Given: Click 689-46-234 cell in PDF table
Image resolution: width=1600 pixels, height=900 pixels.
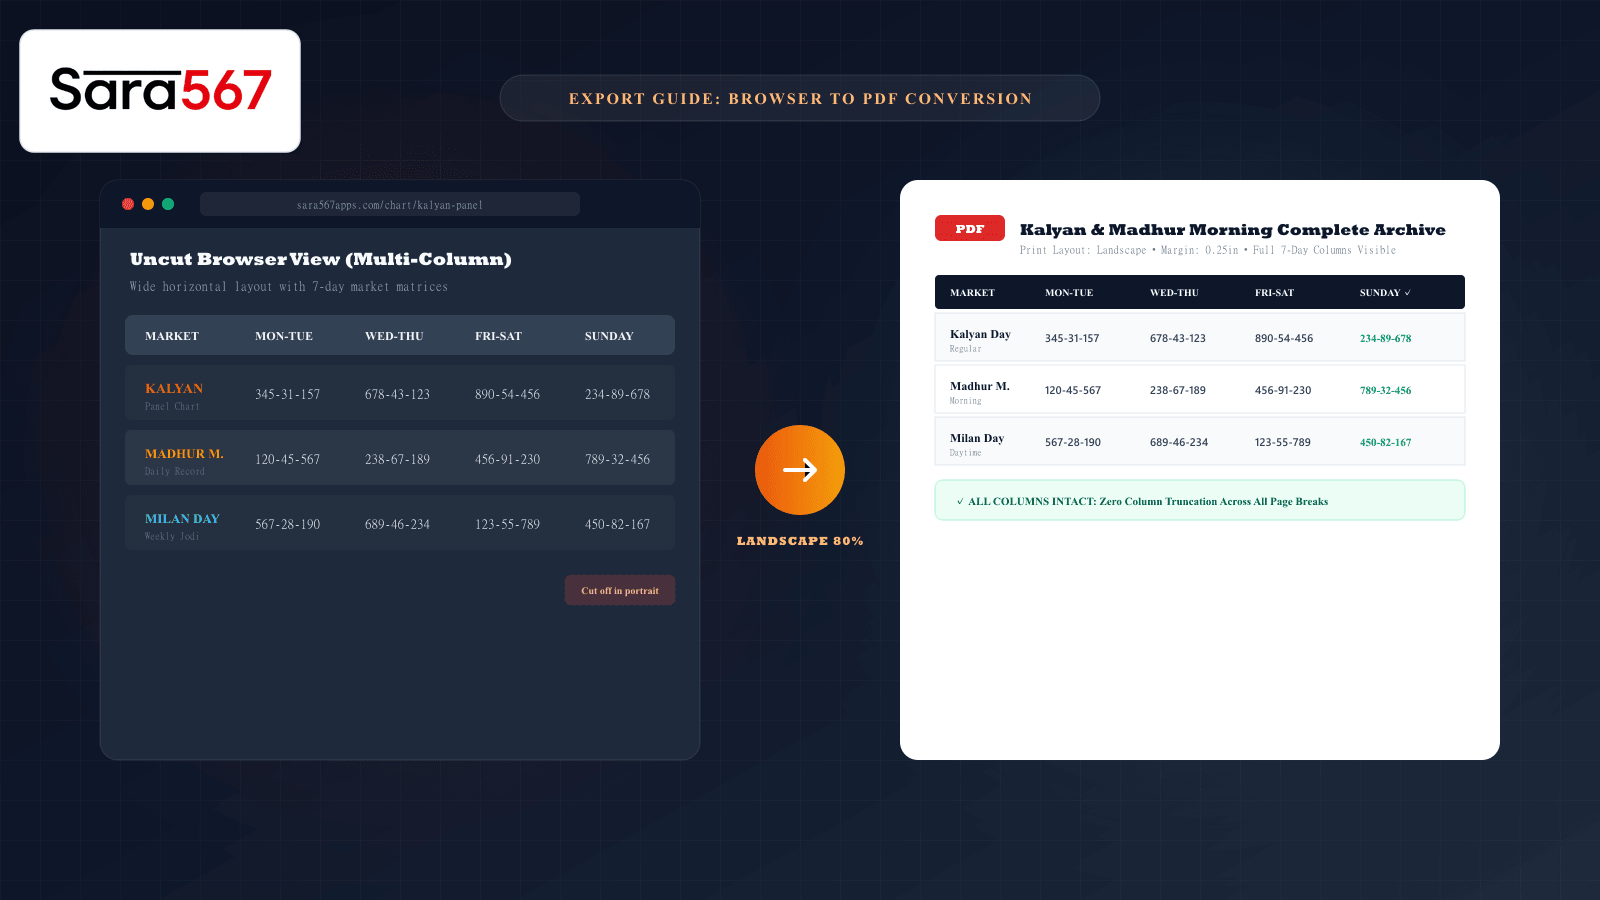Looking at the screenshot, I should coord(1179,442).
